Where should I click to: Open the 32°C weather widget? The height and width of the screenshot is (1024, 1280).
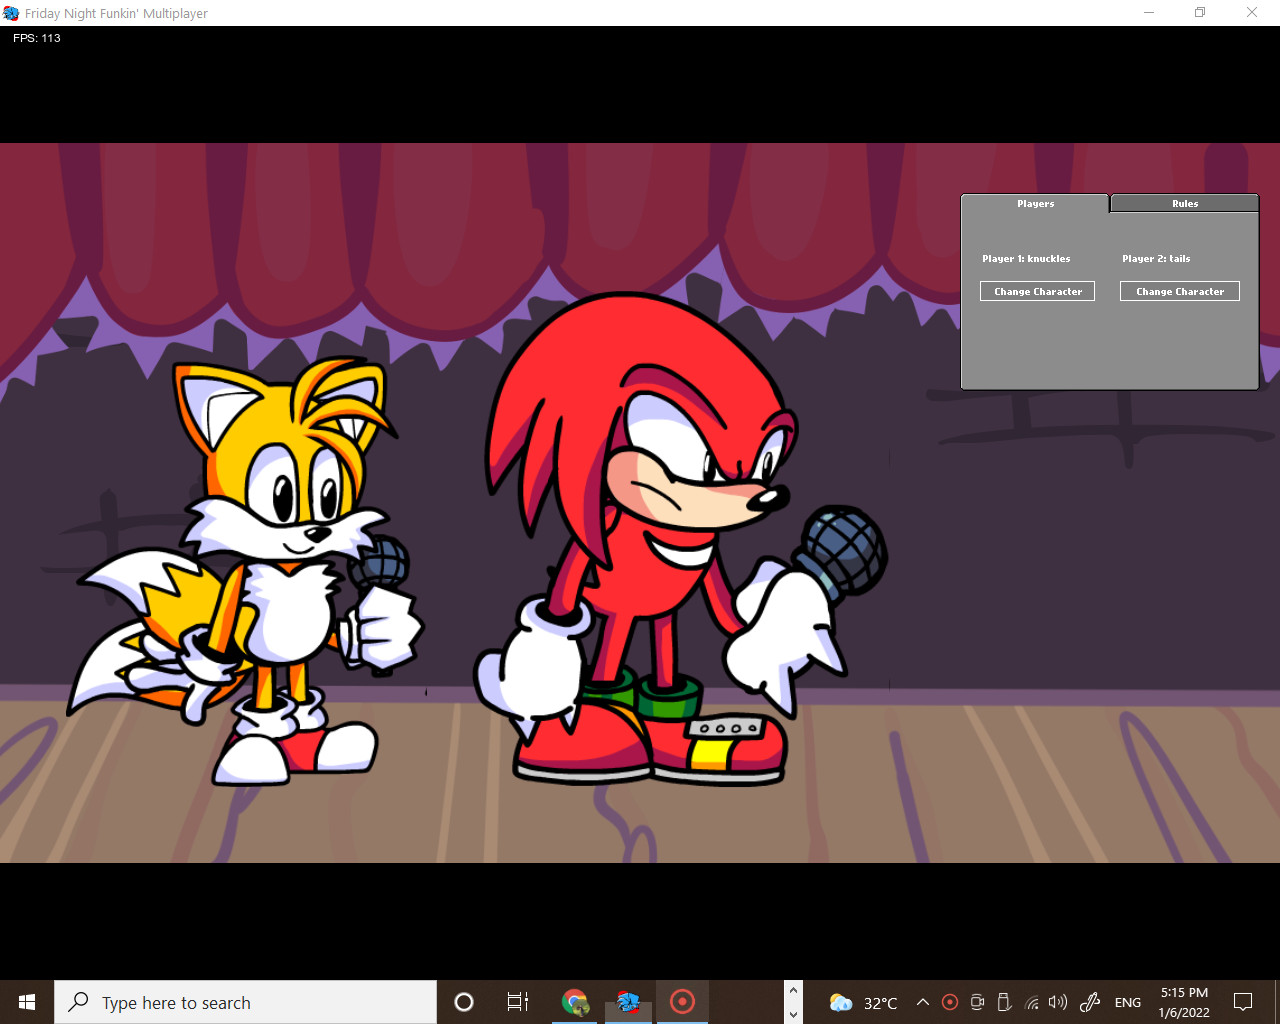(862, 1002)
